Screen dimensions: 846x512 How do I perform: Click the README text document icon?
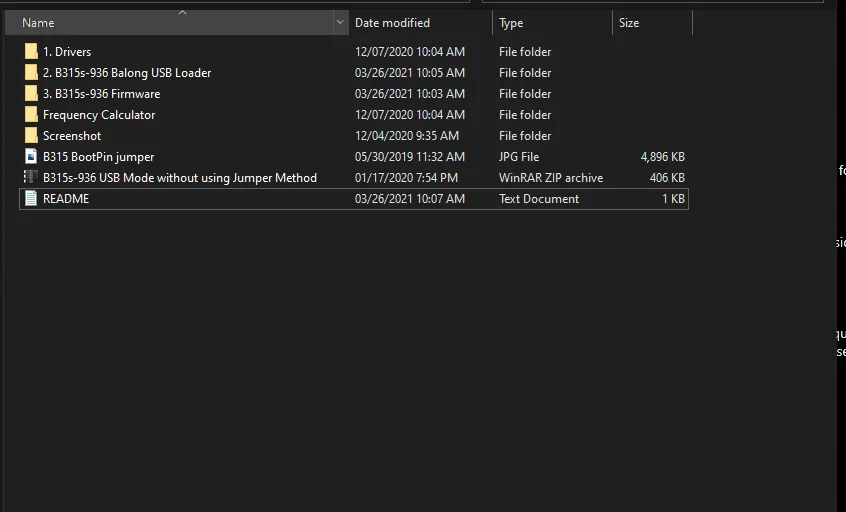[x=31, y=199]
